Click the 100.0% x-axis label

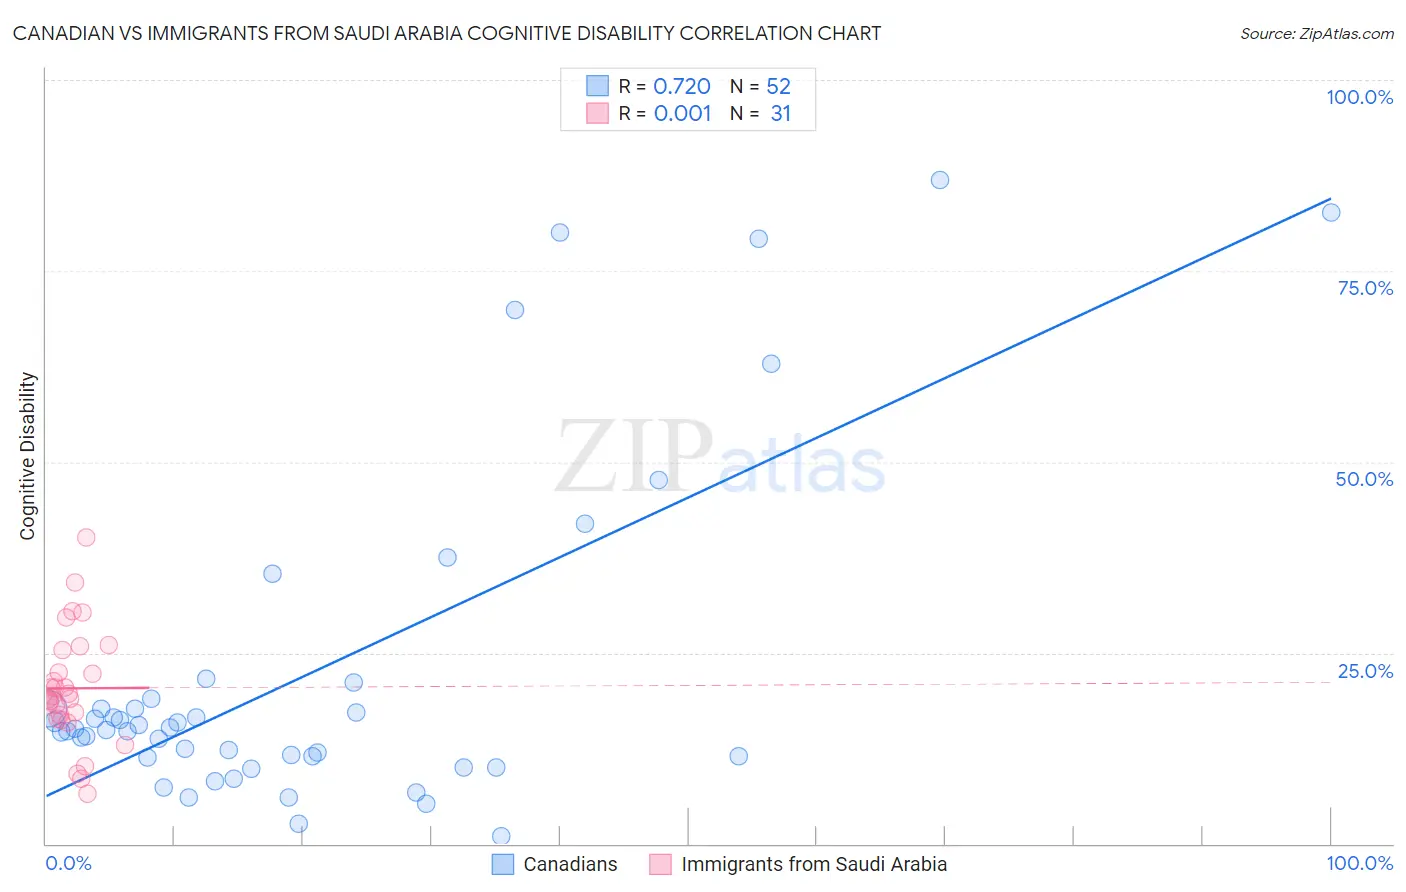1360,863
